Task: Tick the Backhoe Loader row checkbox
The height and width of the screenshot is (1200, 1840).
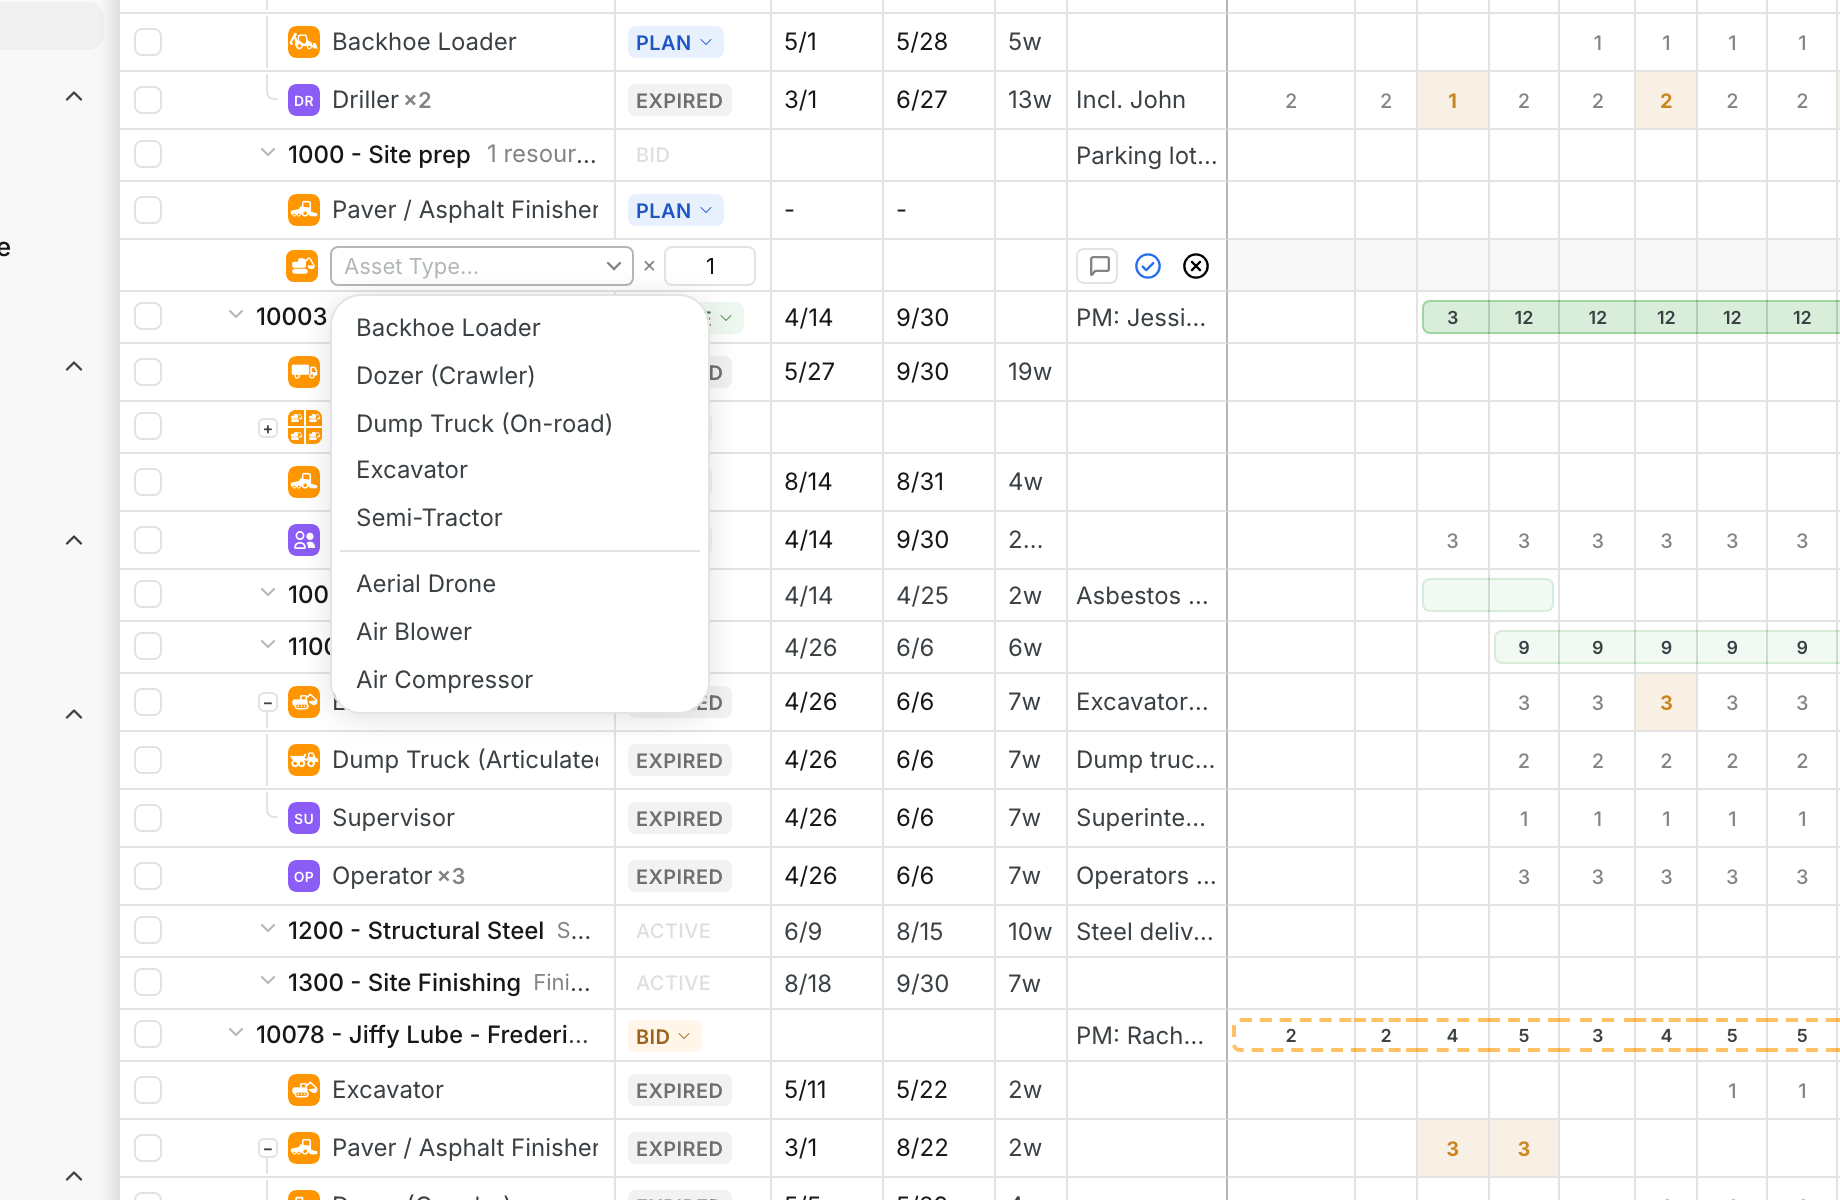Action: 148,42
